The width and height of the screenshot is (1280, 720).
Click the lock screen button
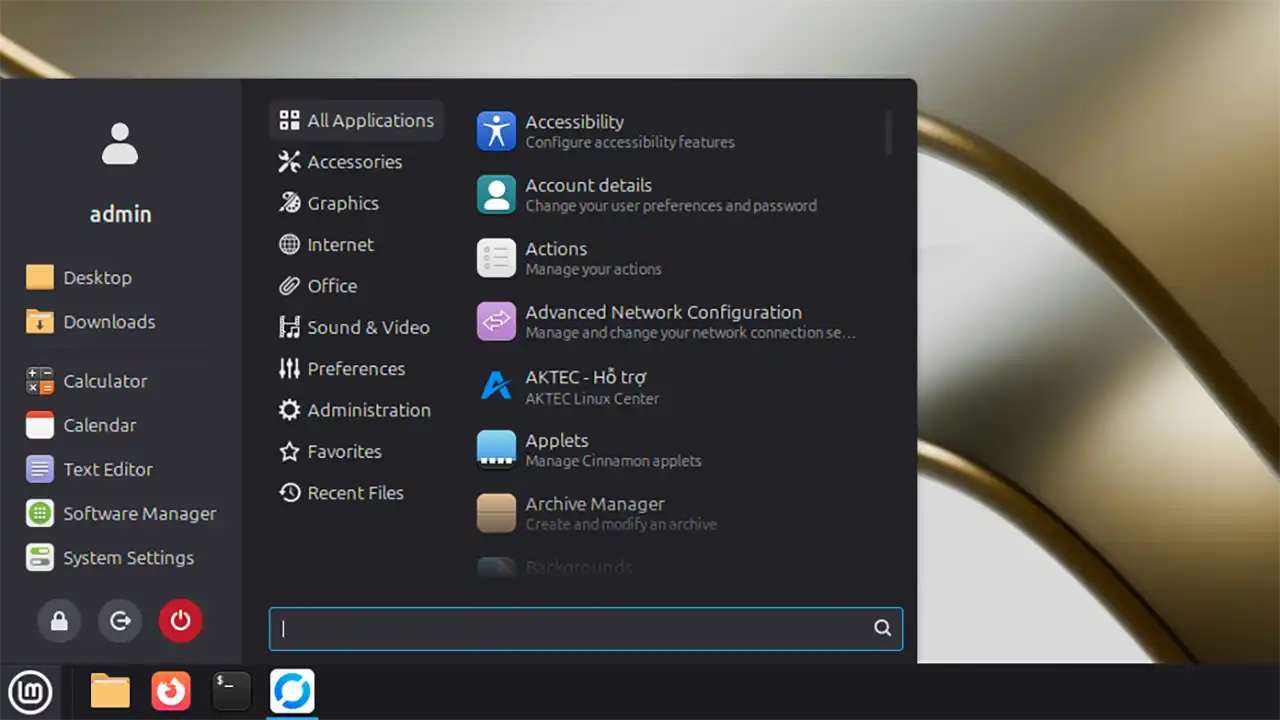coord(59,621)
